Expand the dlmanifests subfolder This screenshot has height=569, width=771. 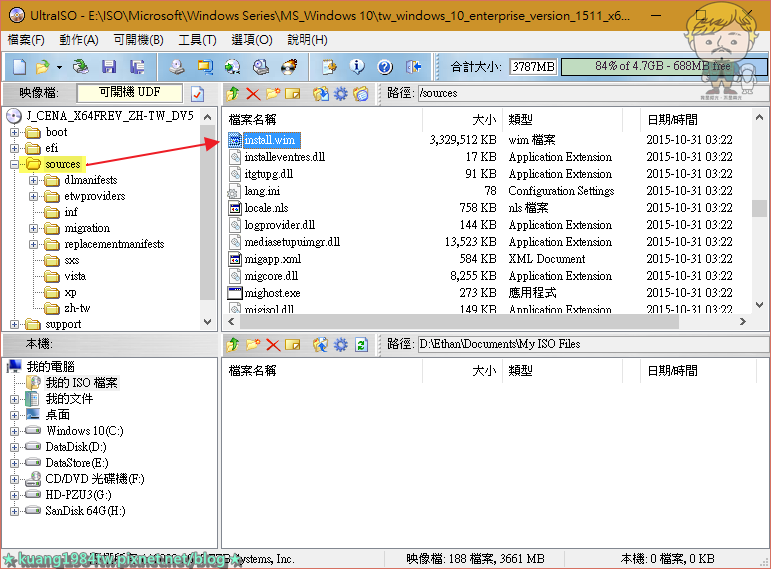pos(33,180)
